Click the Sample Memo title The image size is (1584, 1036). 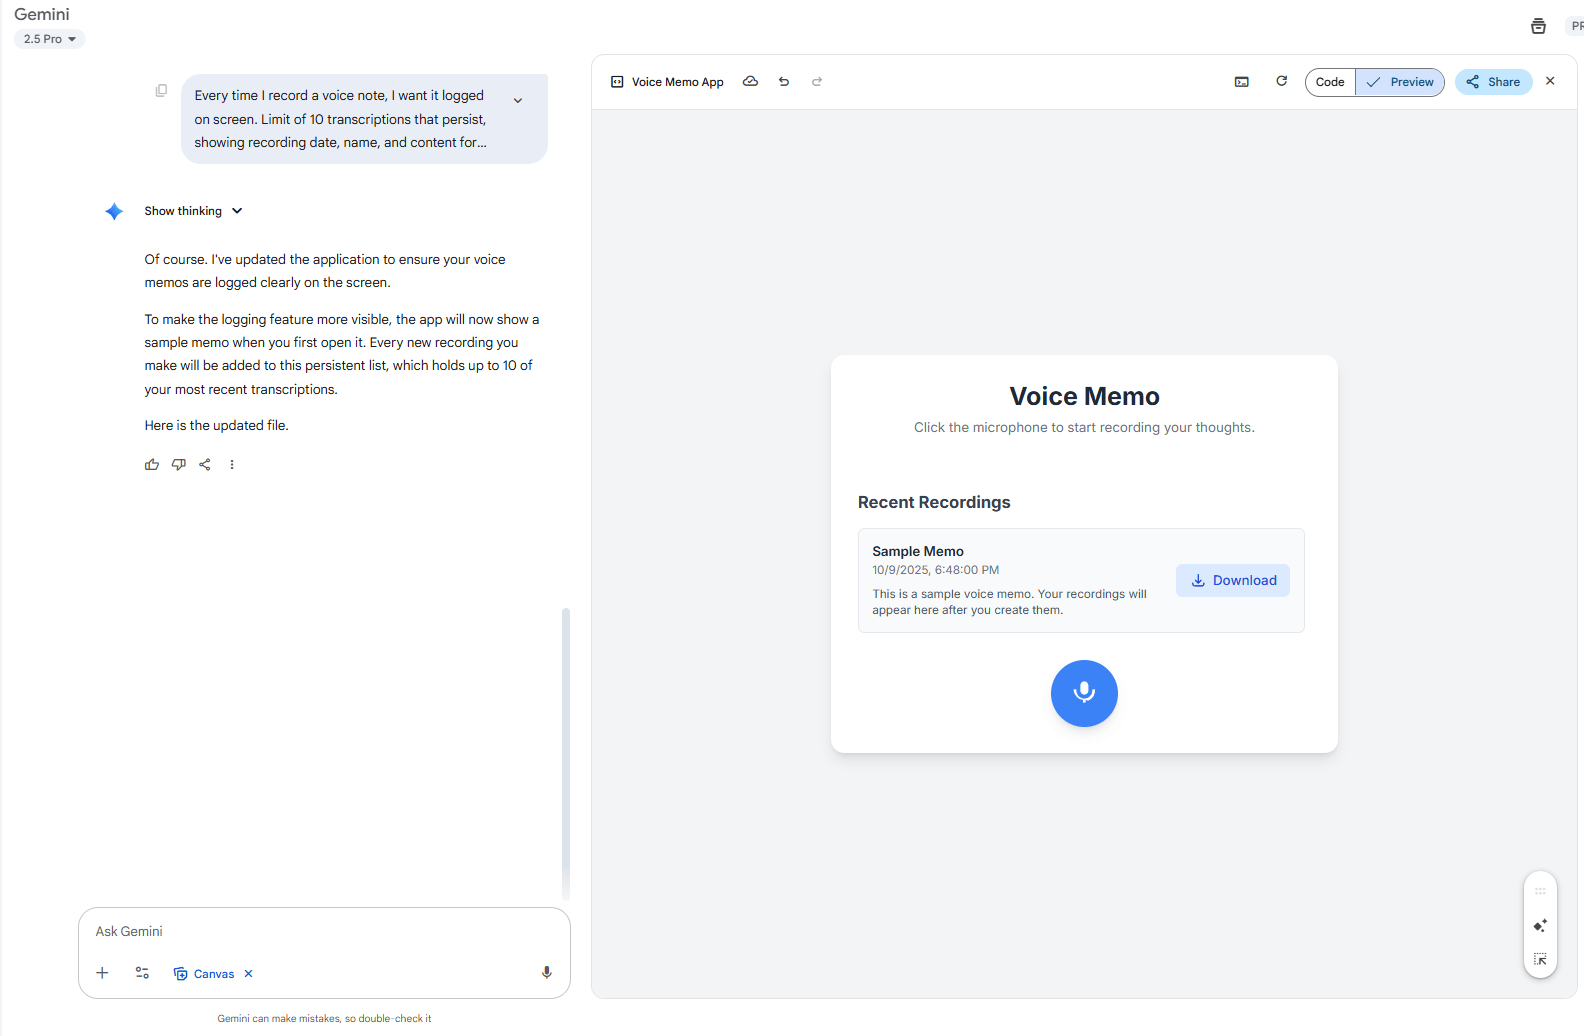(x=918, y=551)
